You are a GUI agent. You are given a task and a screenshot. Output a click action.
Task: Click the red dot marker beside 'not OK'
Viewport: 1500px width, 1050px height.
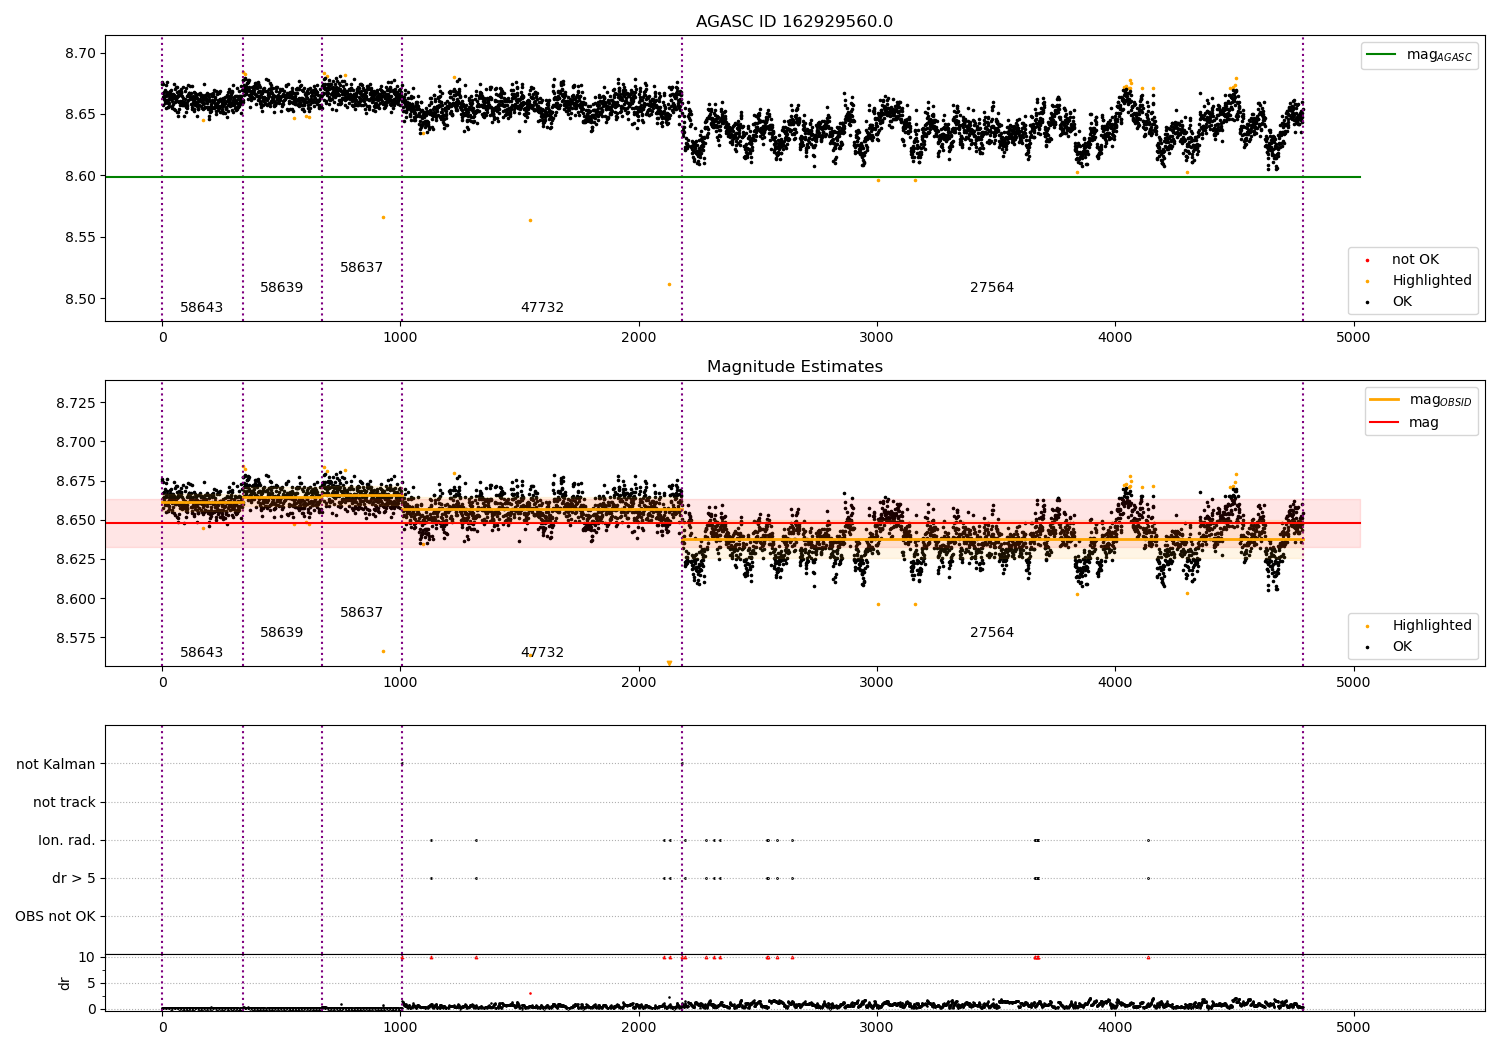1367,260
